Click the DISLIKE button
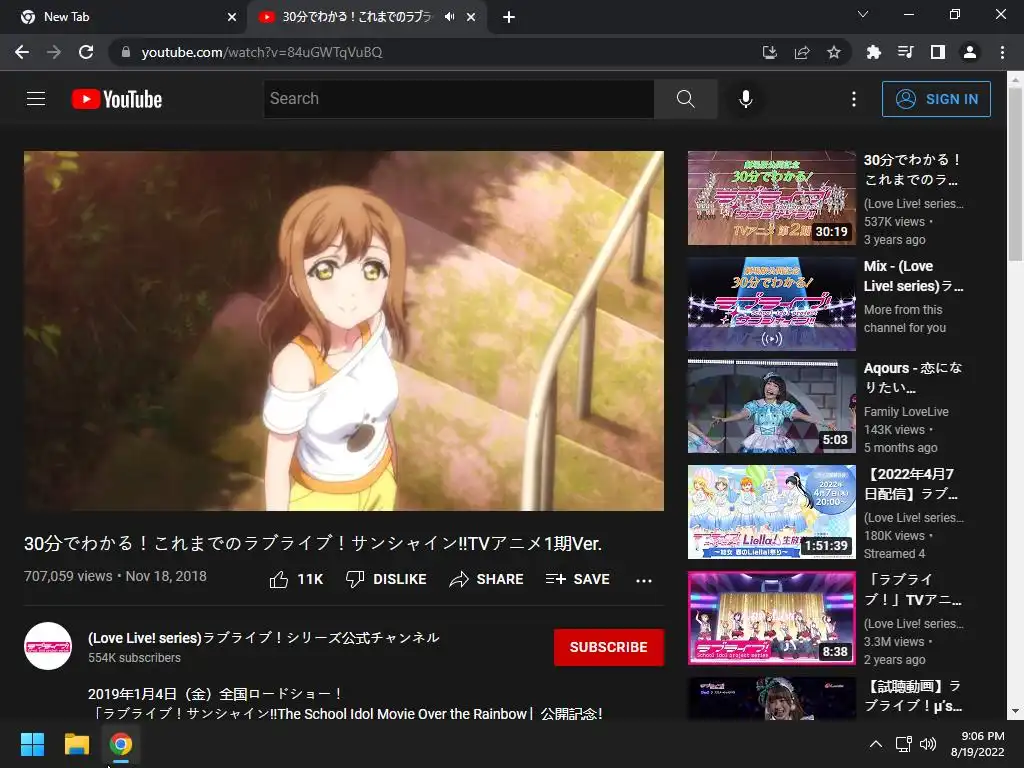The image size is (1024, 768). pos(386,579)
